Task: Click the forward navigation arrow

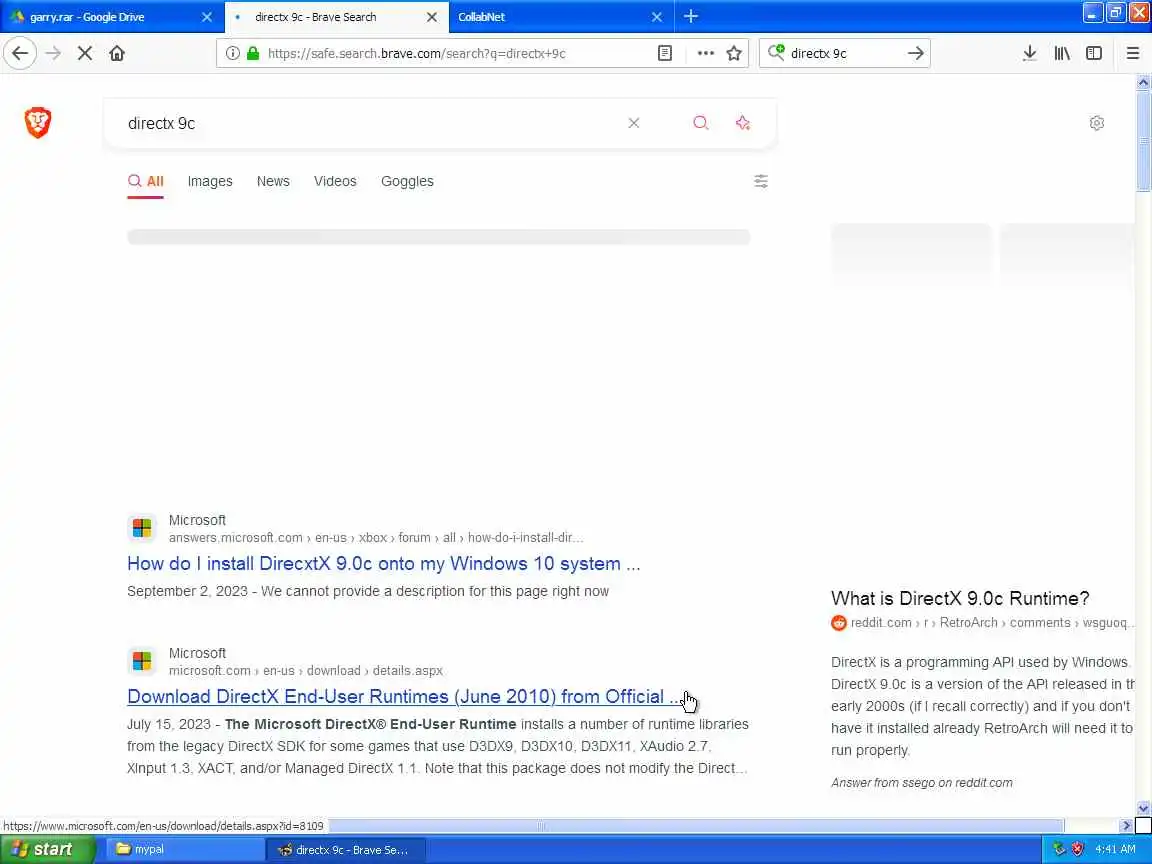Action: (53, 53)
